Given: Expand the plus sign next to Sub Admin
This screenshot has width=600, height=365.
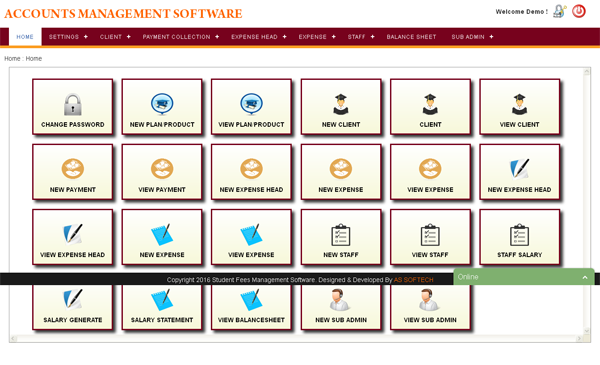Looking at the screenshot, I should (491, 37).
